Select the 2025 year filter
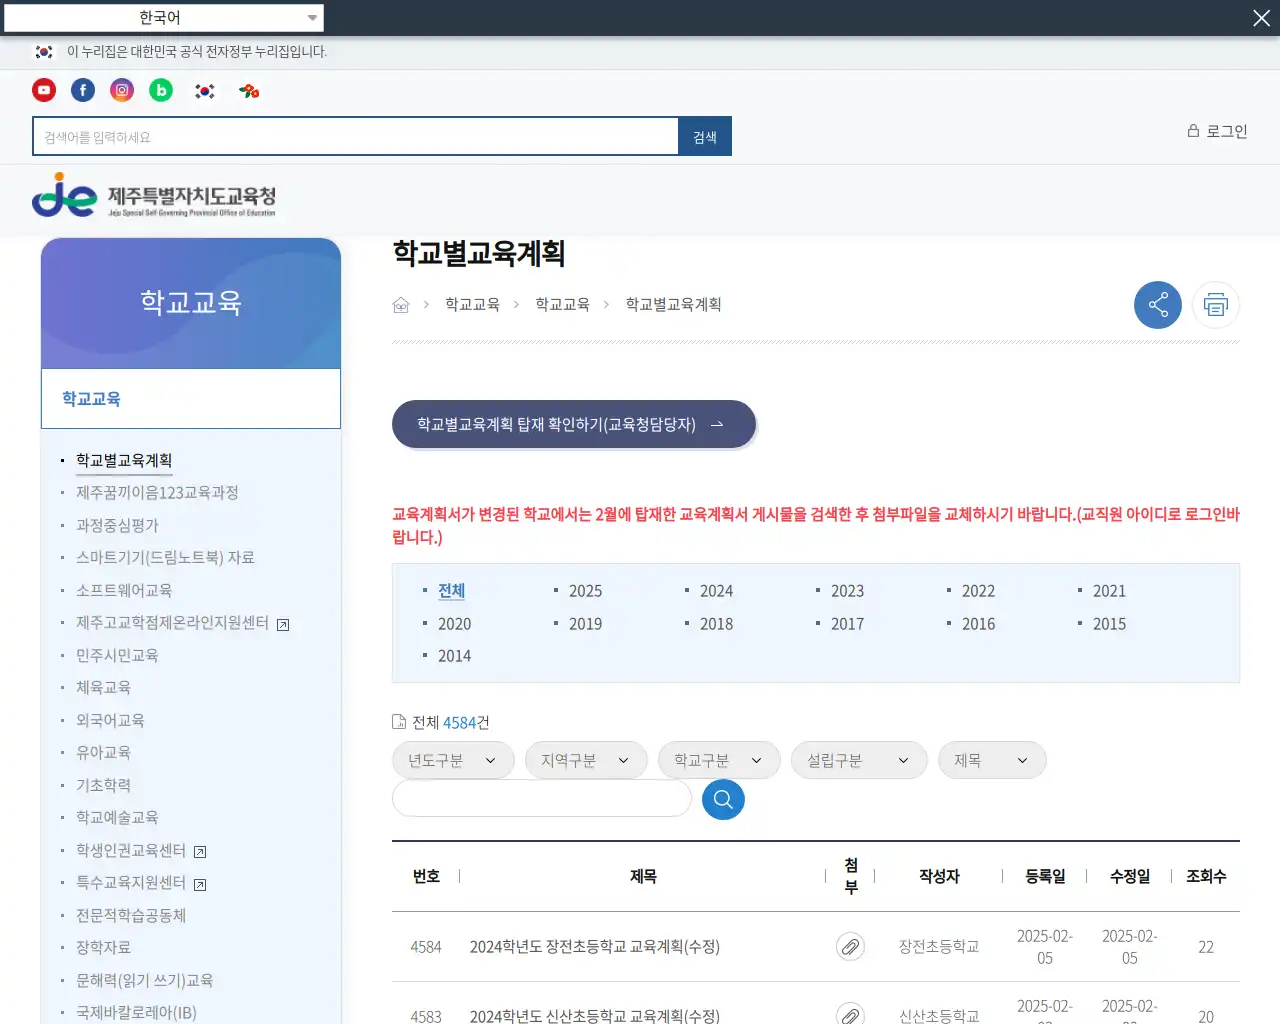The image size is (1280, 1024). (x=585, y=591)
